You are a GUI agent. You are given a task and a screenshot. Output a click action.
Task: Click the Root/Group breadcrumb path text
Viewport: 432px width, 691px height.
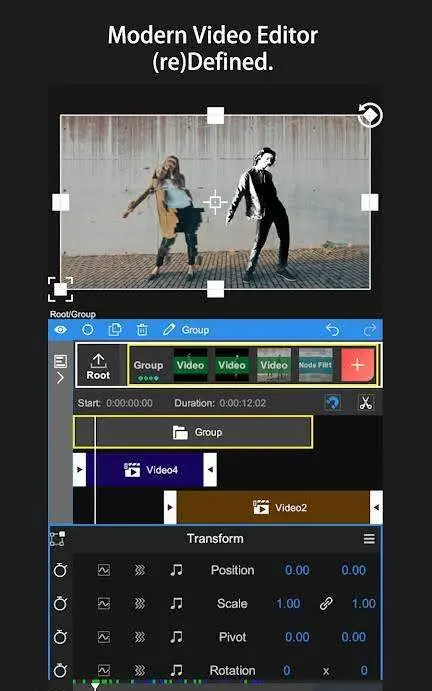pos(73,314)
